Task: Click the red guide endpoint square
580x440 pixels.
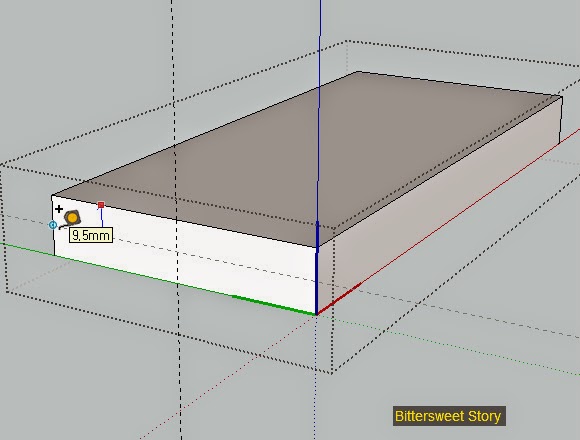Action: pyautogui.click(x=101, y=205)
